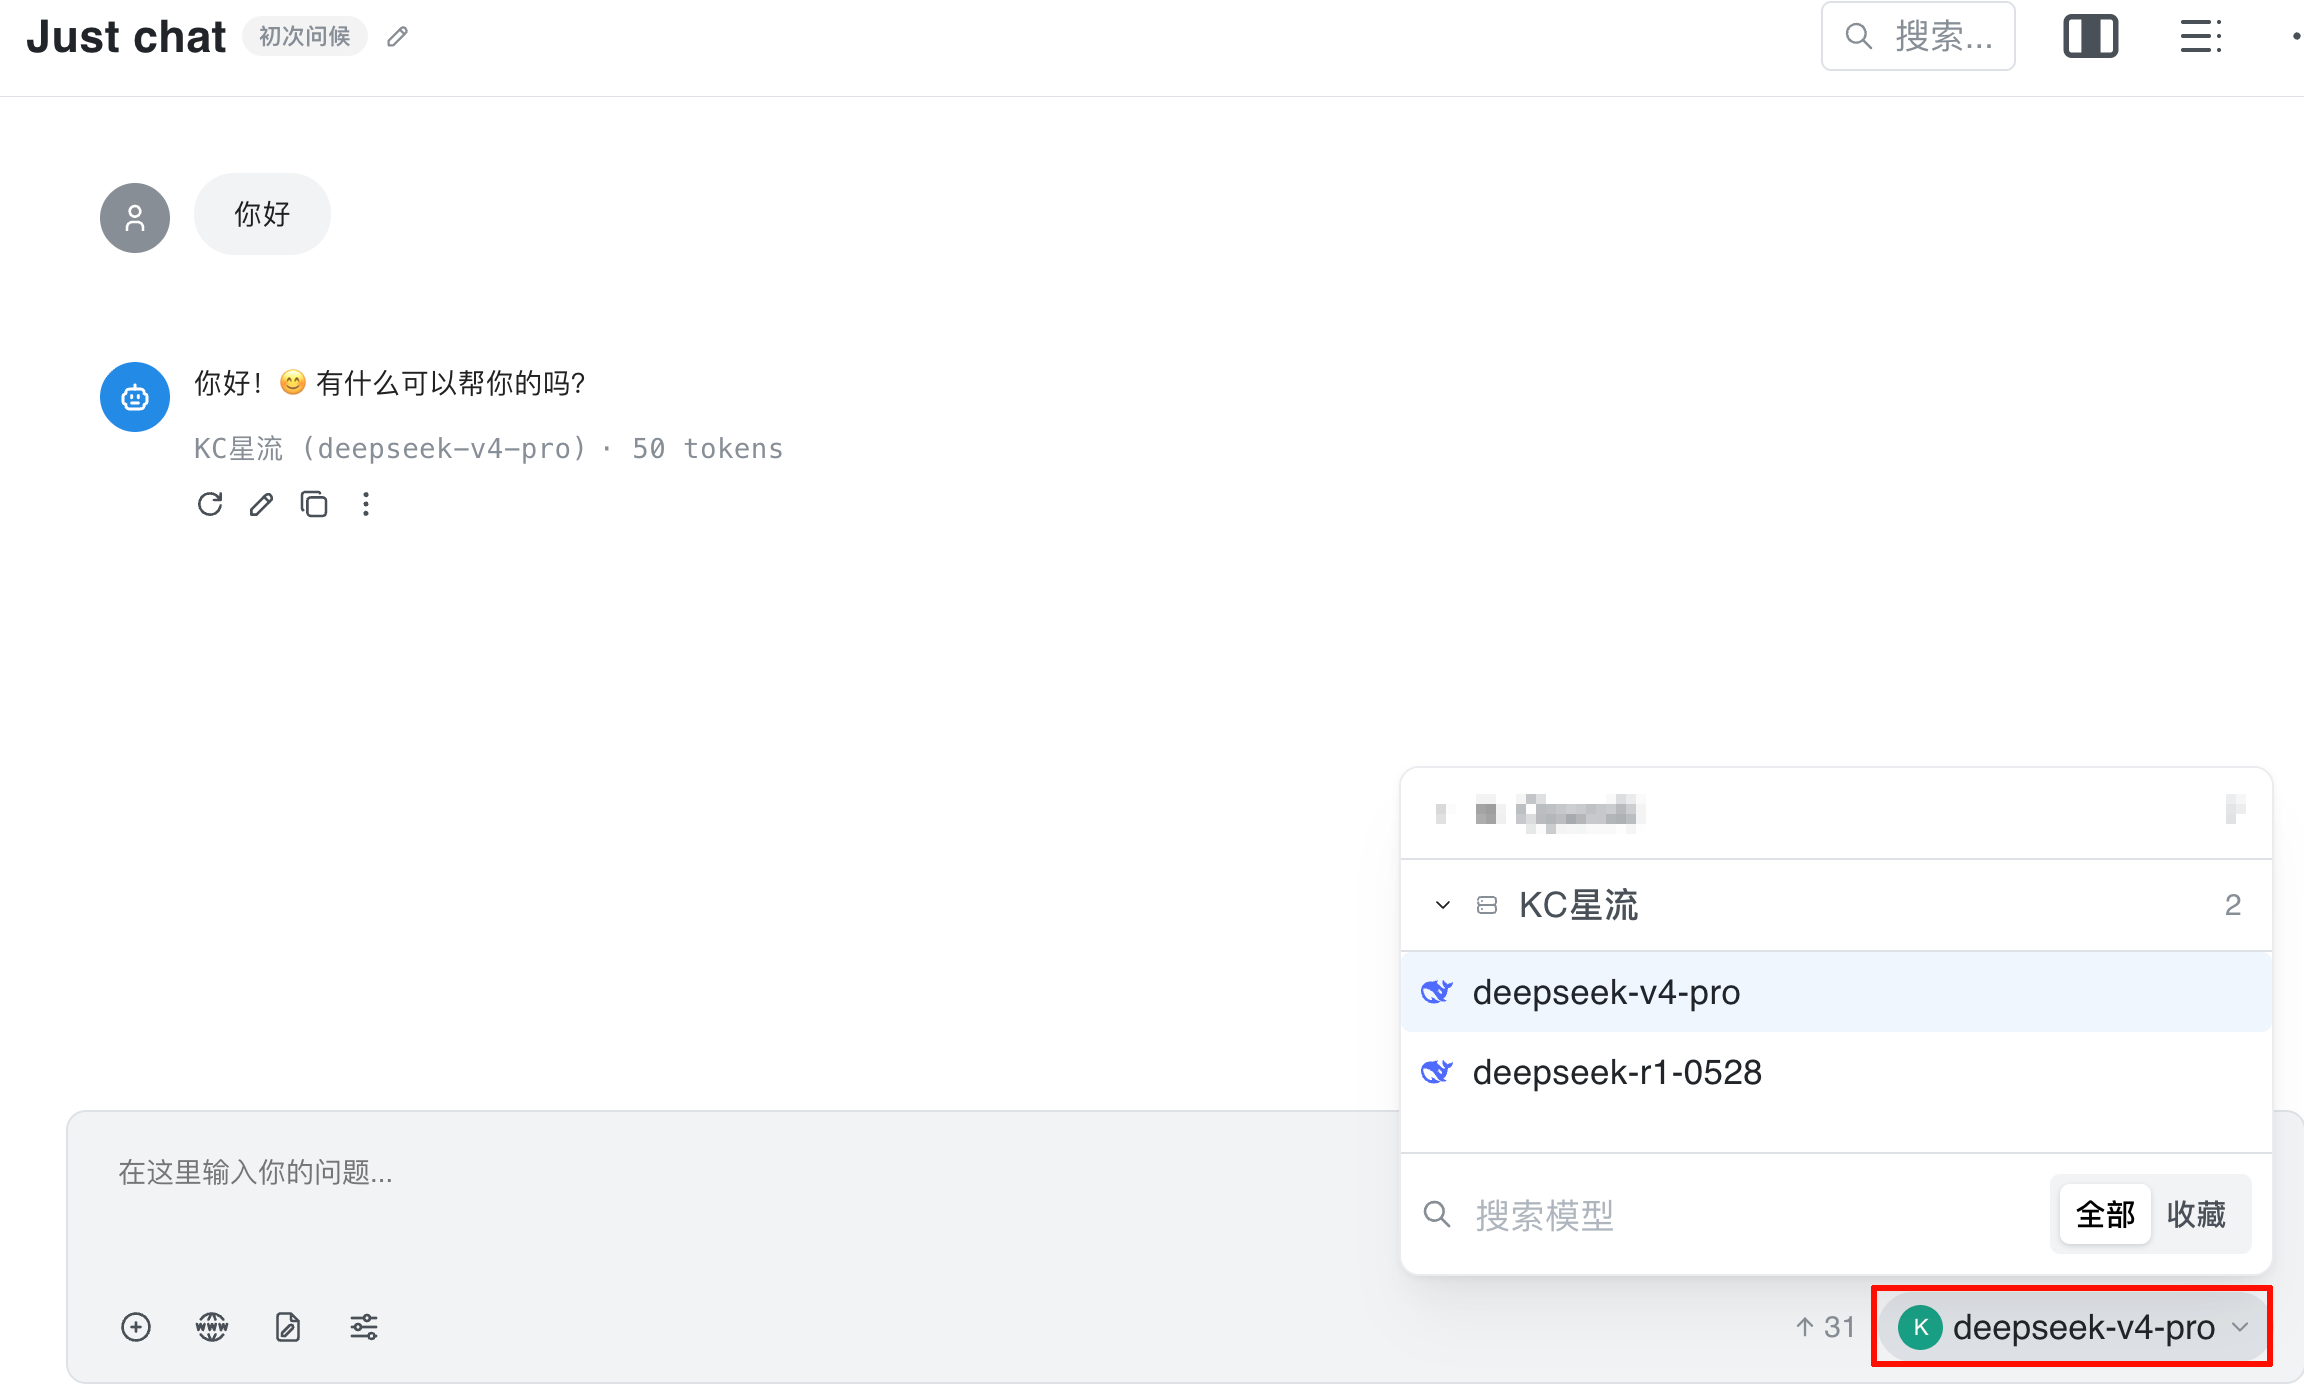Click the 初次问候 topic tag

coord(305,37)
